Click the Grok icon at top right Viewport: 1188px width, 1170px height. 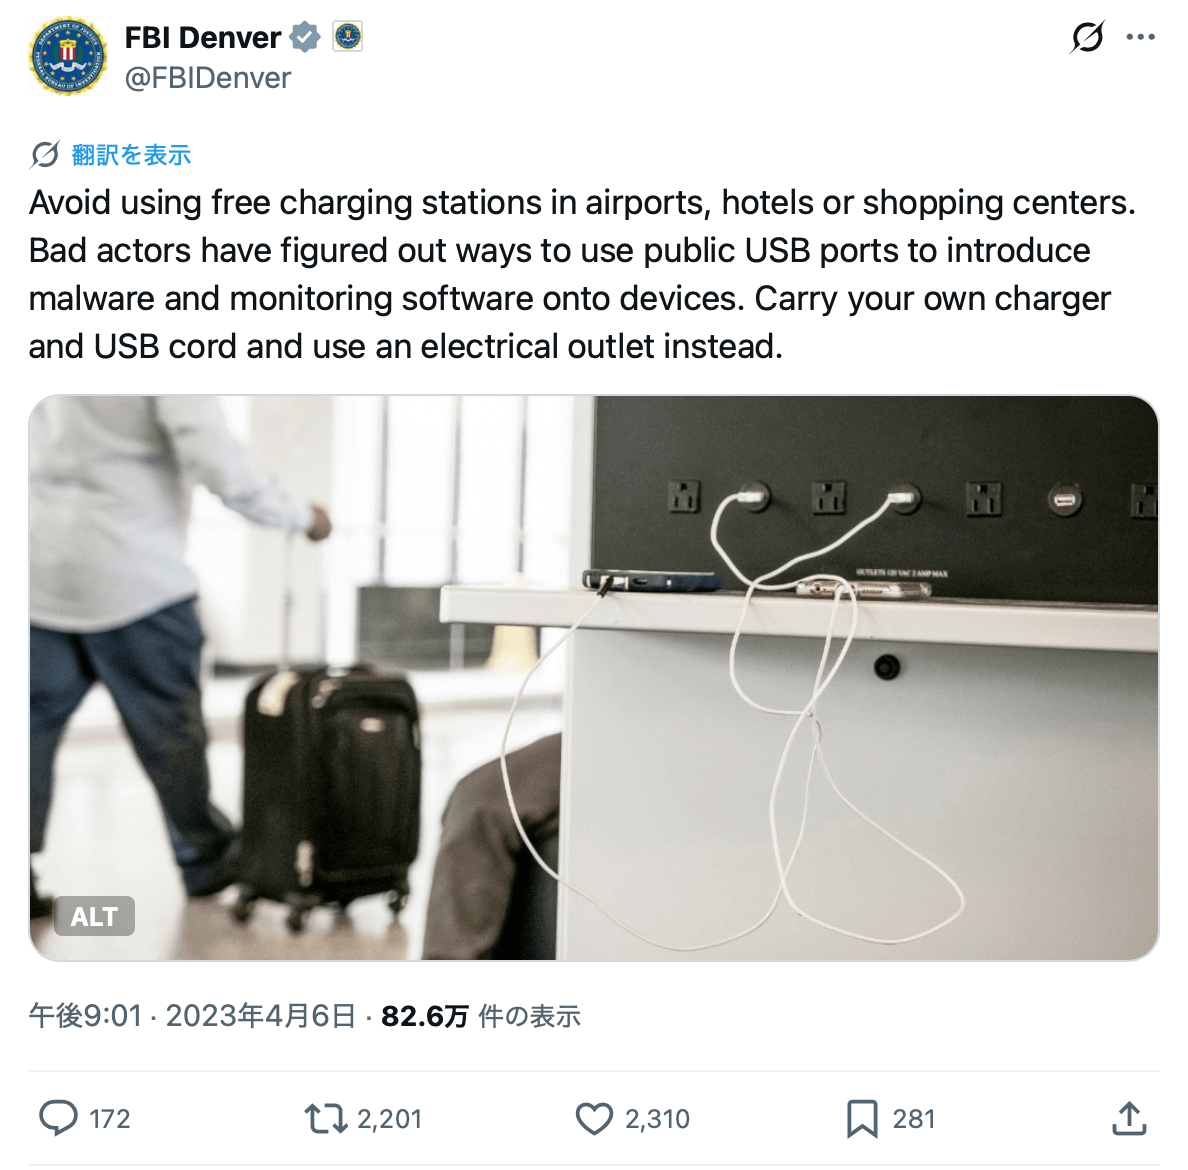[1087, 36]
